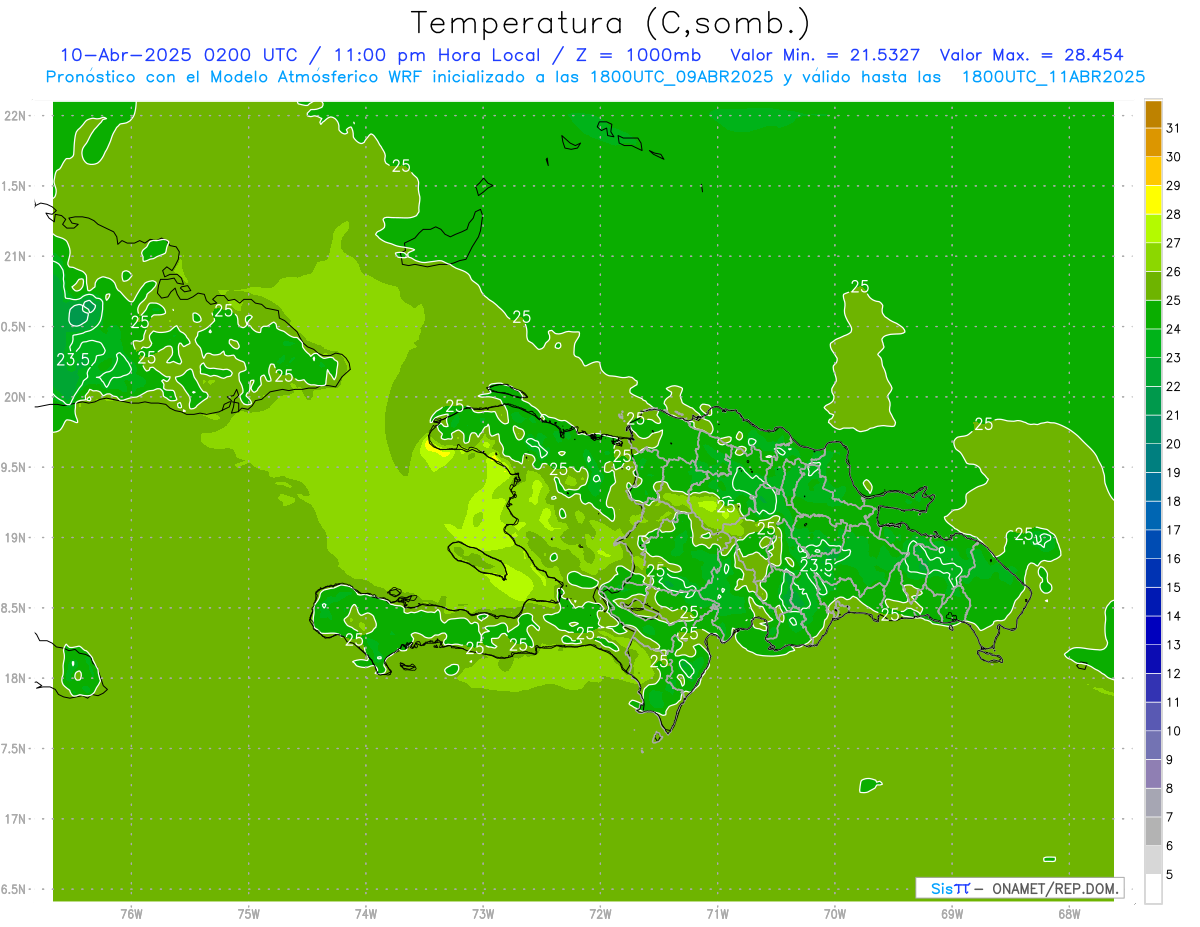Click the purple legend swatch between 8 and 9

click(x=1153, y=775)
